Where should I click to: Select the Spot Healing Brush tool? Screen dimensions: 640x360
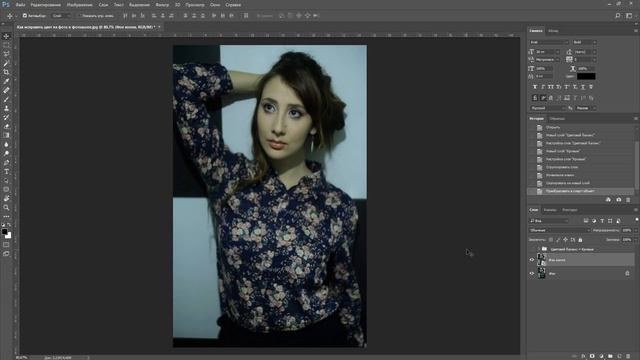6,90
